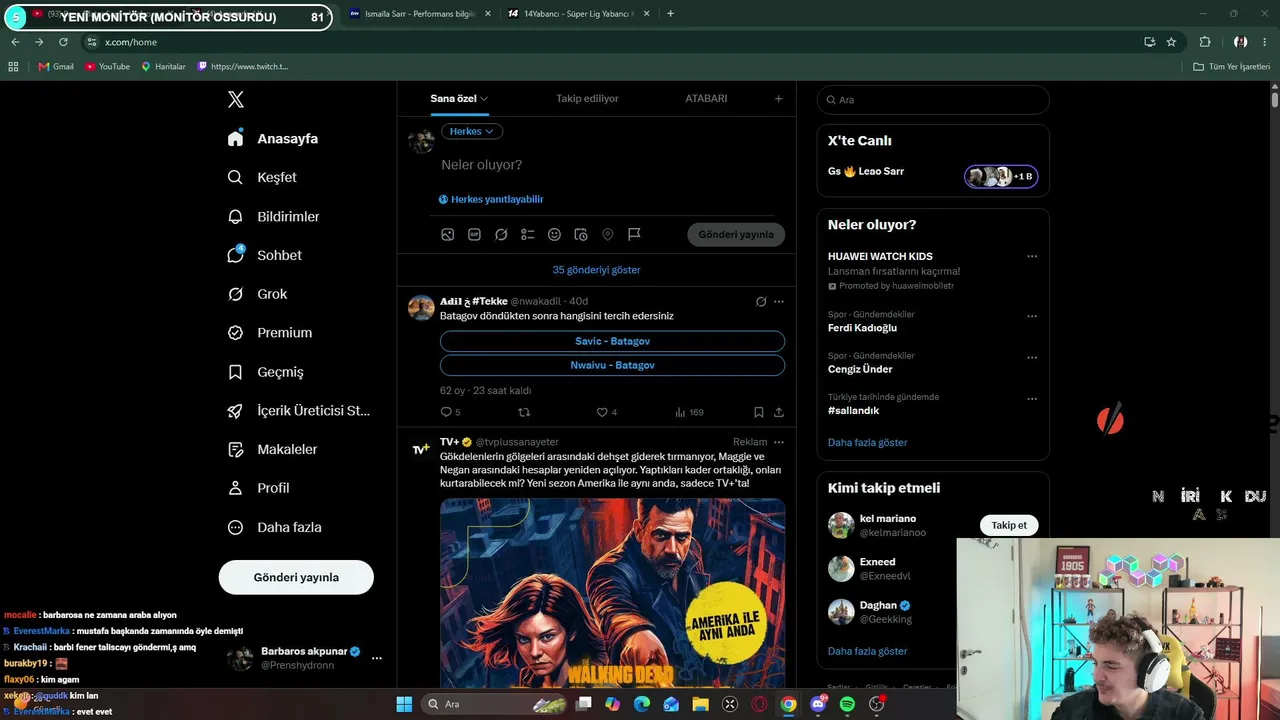Open Geçmiş bookmarks in the sidebar
Screen dimensions: 1280x720
pyautogui.click(x=265, y=372)
